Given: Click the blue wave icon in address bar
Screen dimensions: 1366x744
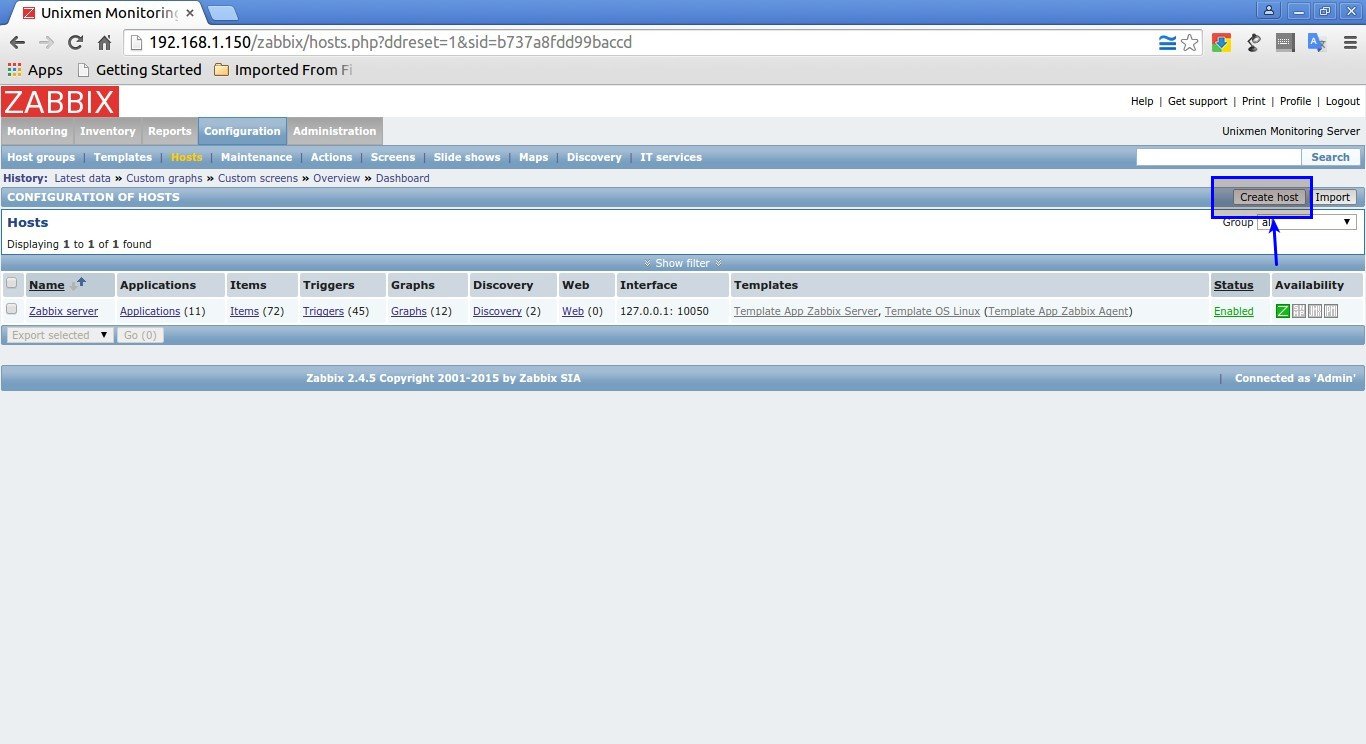Looking at the screenshot, I should coord(1167,43).
